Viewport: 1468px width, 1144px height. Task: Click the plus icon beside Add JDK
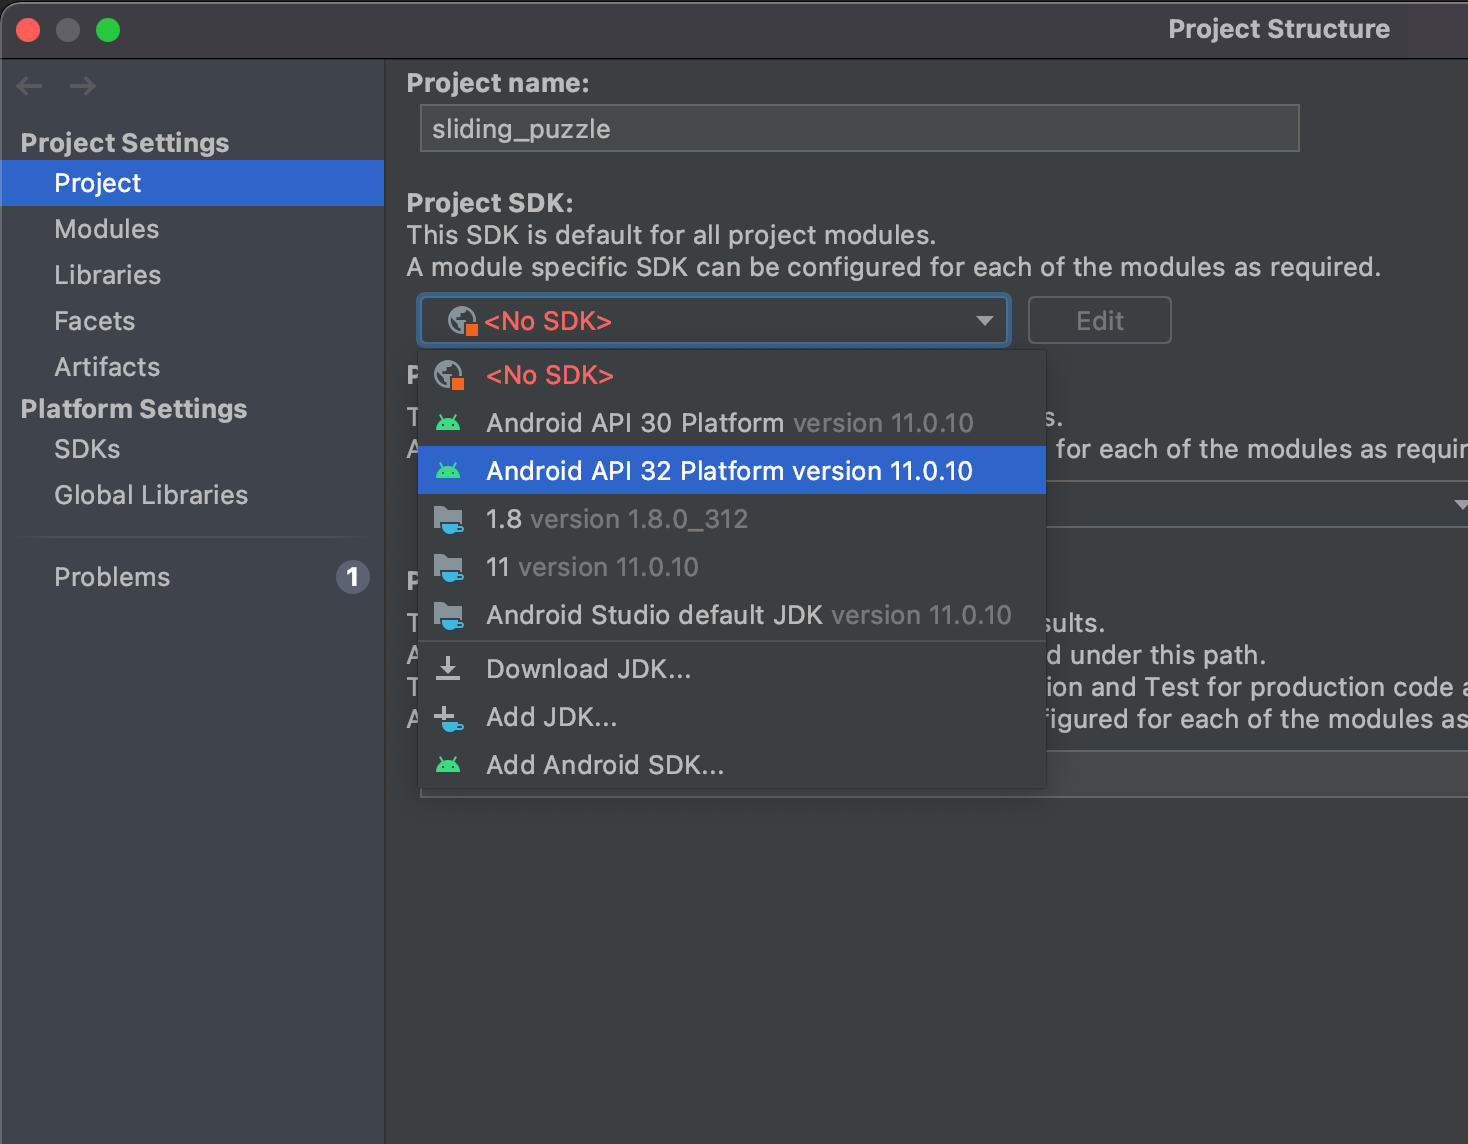pyautogui.click(x=448, y=717)
